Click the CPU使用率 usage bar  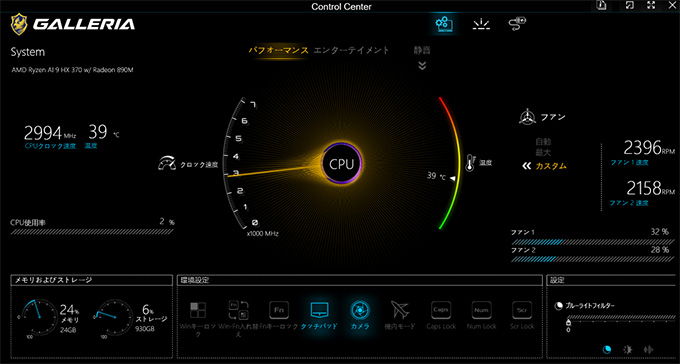pyautogui.click(x=92, y=232)
